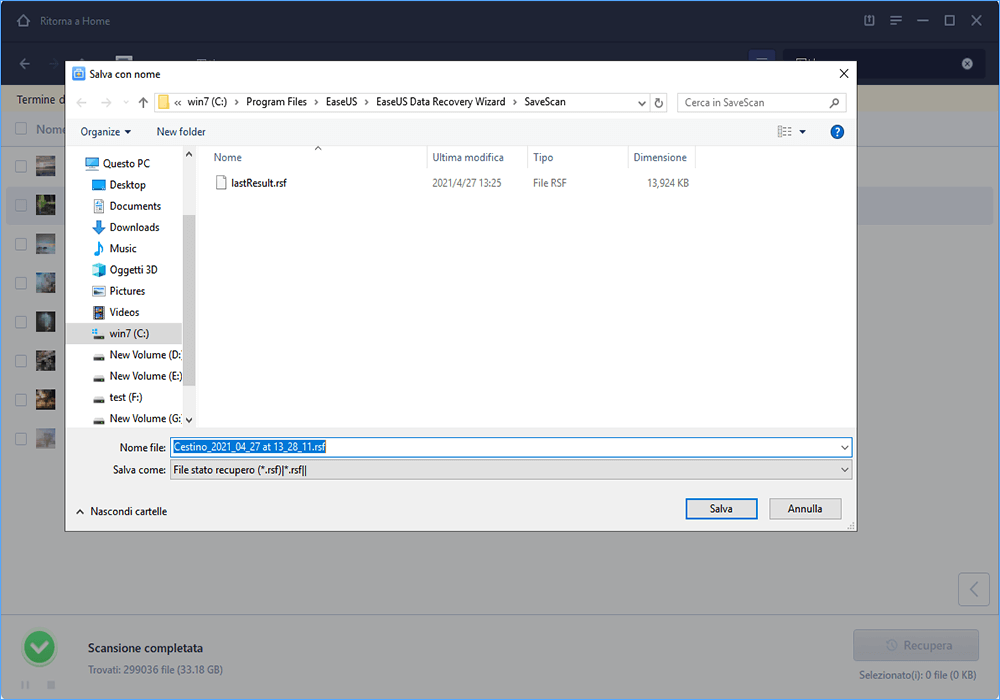Sort files by Ultima modifica column
The image size is (1000, 700).
(467, 158)
